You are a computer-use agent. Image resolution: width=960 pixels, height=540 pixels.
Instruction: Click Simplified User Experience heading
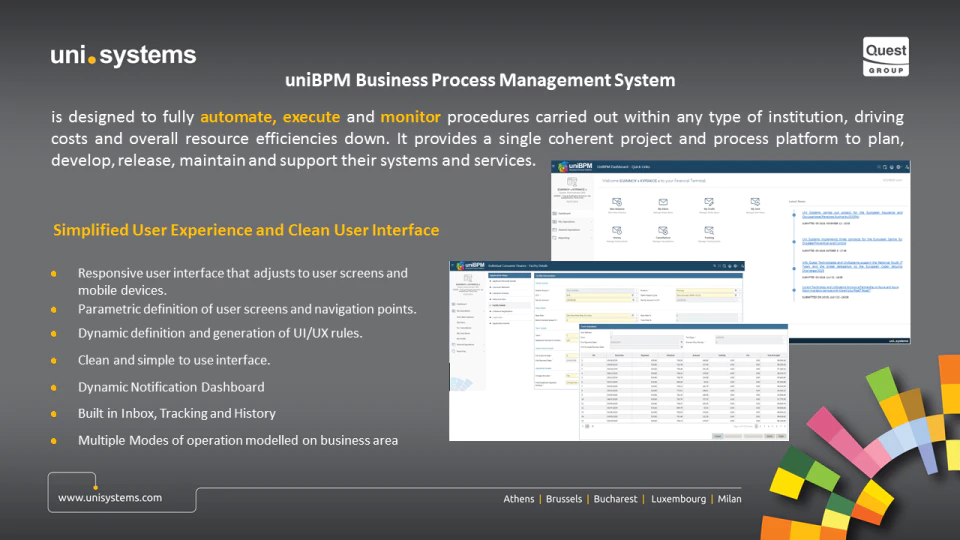(x=246, y=230)
